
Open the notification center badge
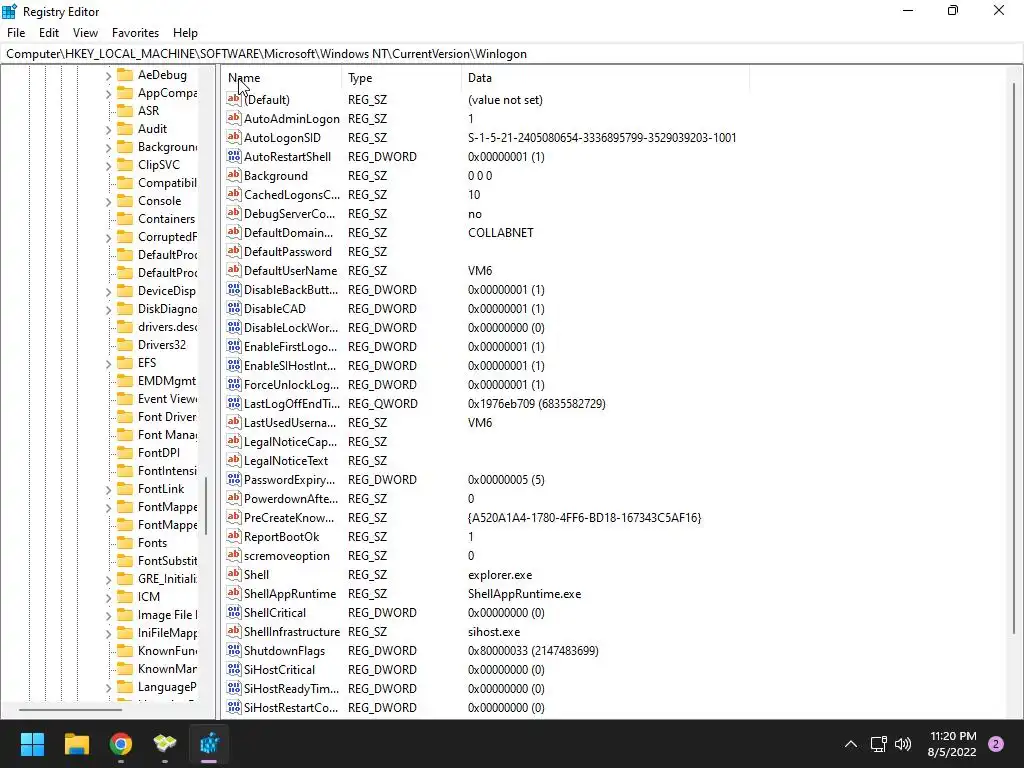pos(995,744)
